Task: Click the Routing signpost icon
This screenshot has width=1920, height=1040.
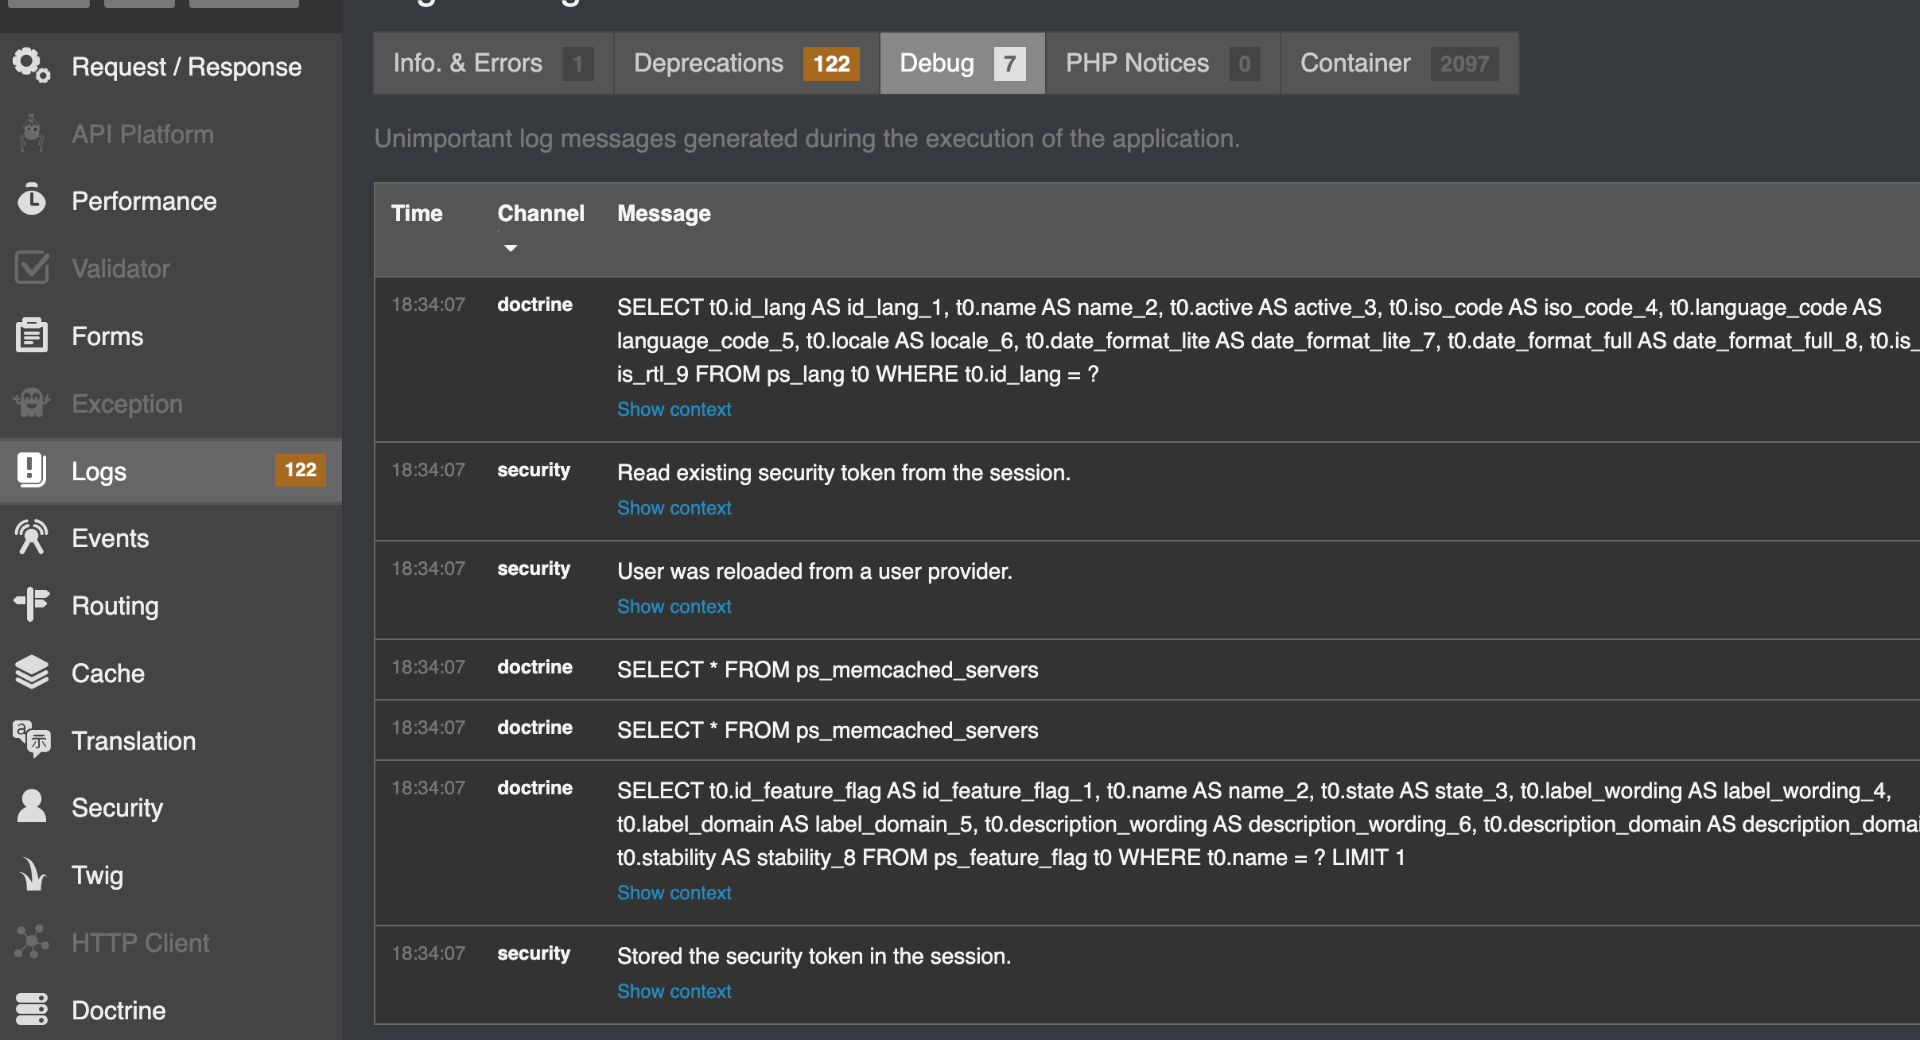Action: (31, 605)
